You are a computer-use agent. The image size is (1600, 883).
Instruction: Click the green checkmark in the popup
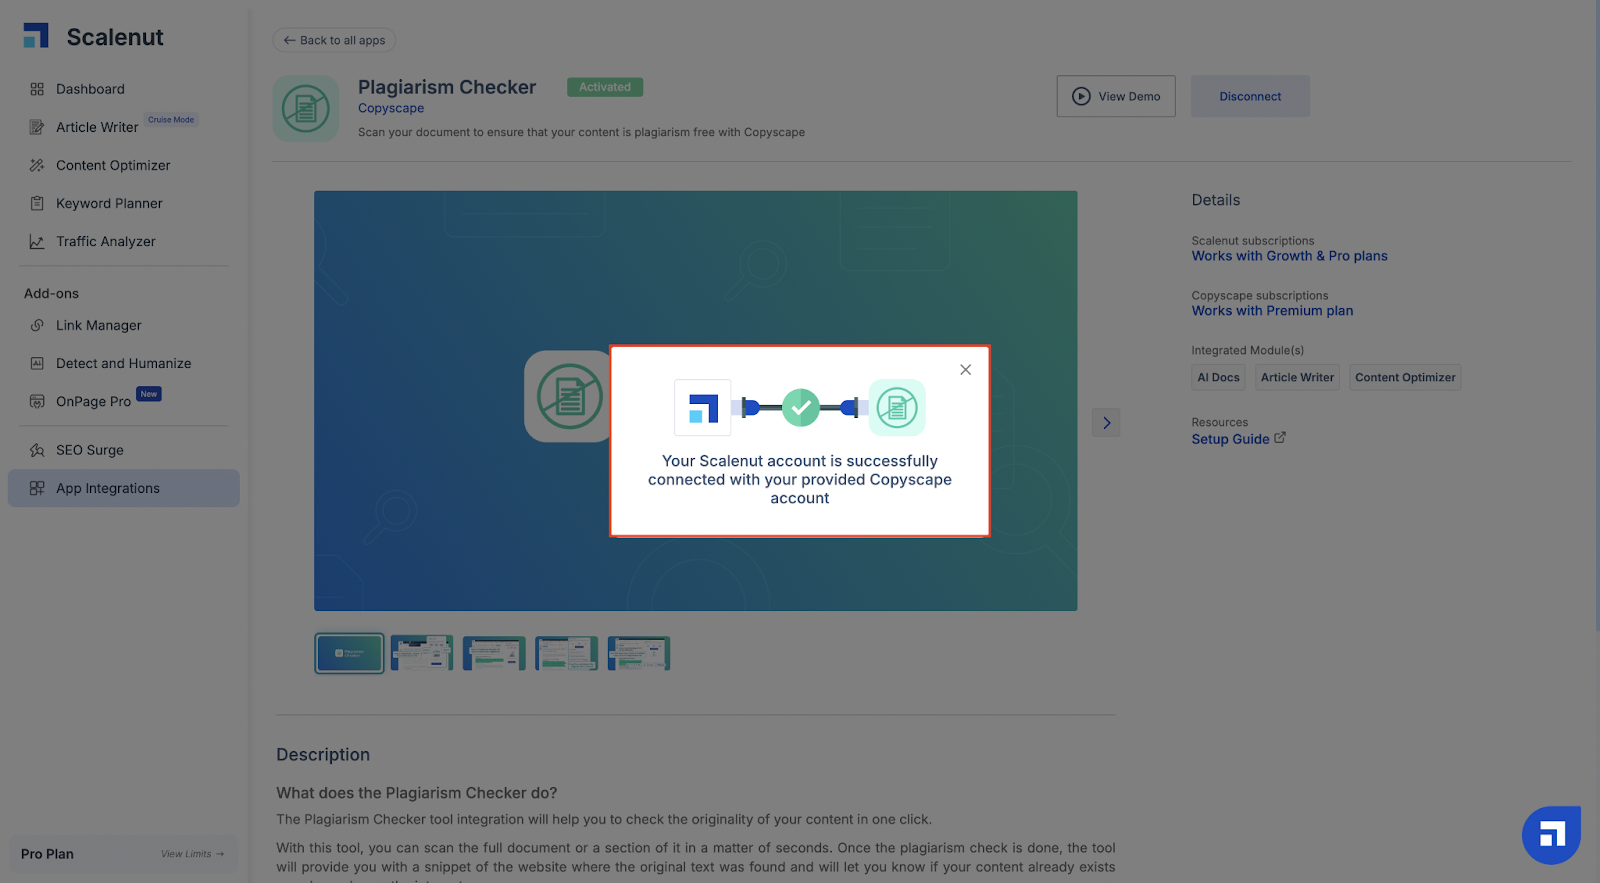point(800,407)
